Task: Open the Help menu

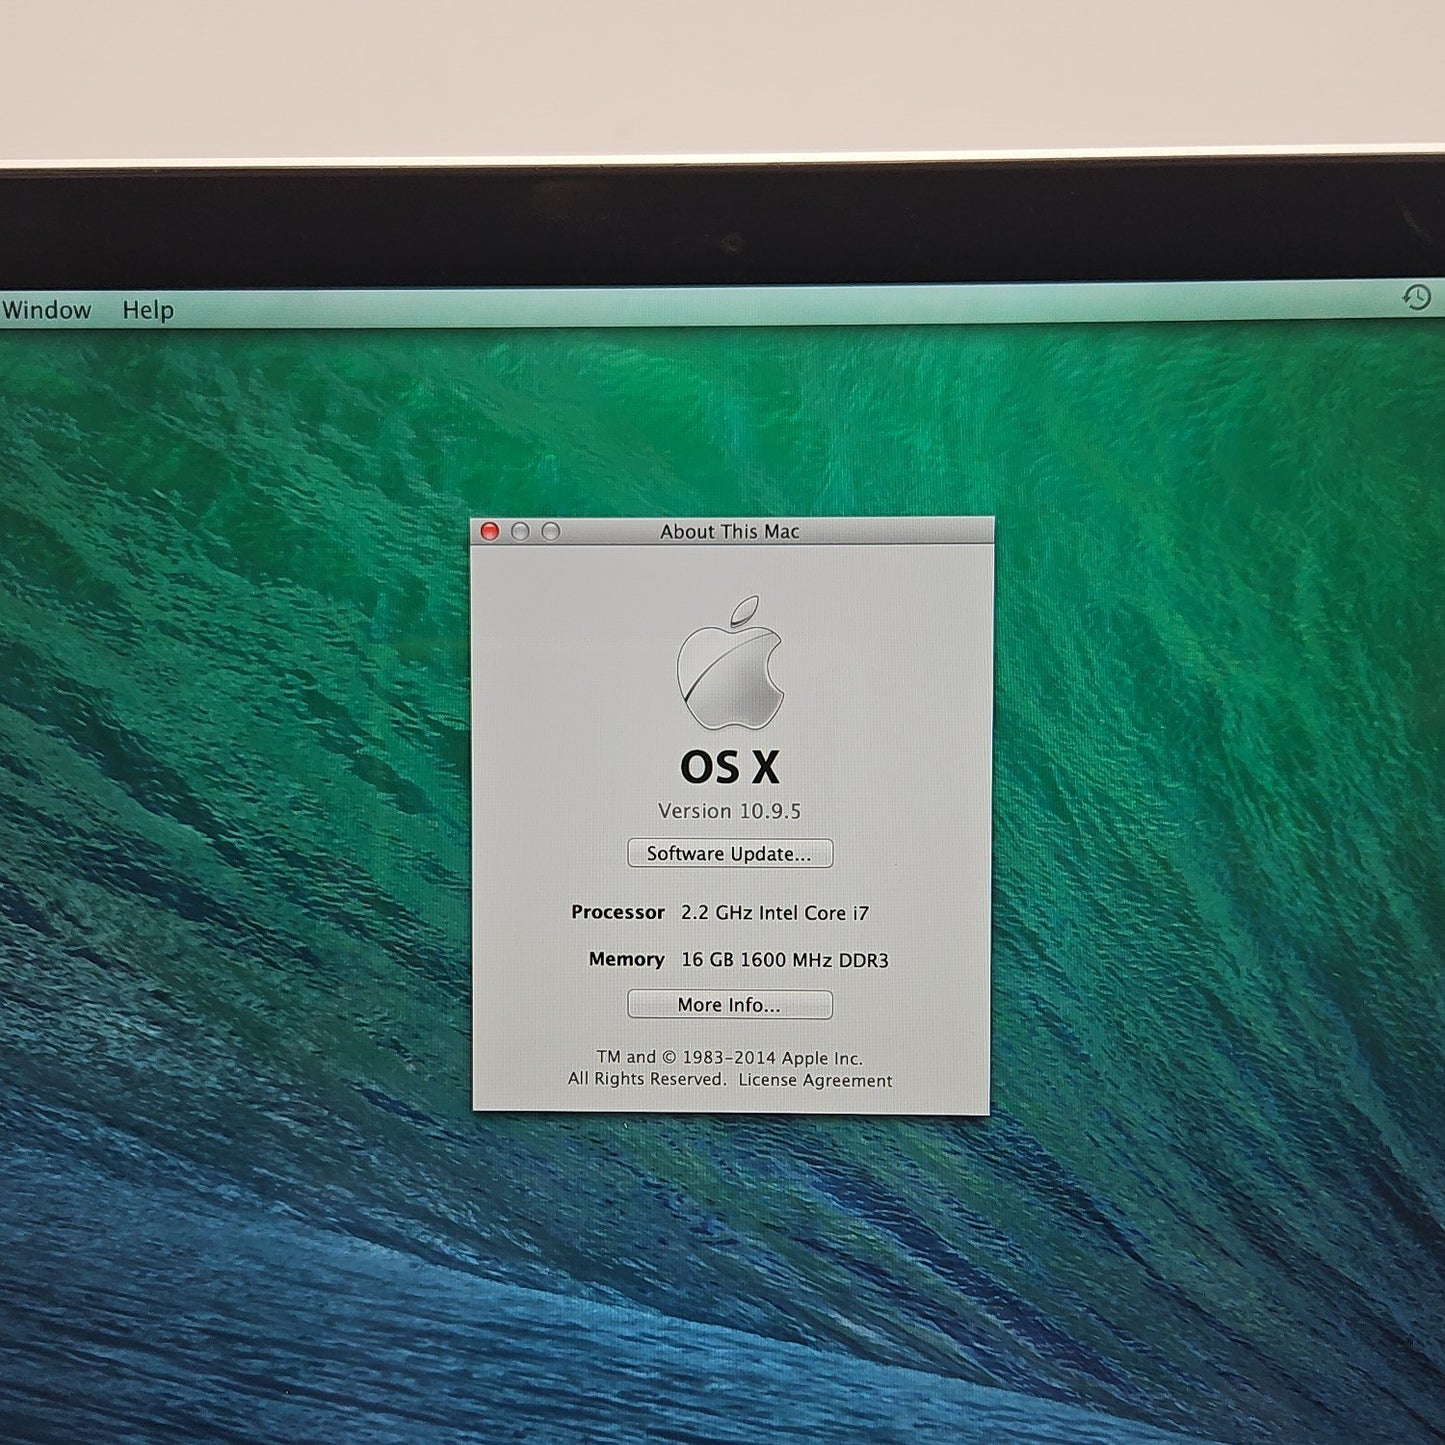Action: pos(148,310)
